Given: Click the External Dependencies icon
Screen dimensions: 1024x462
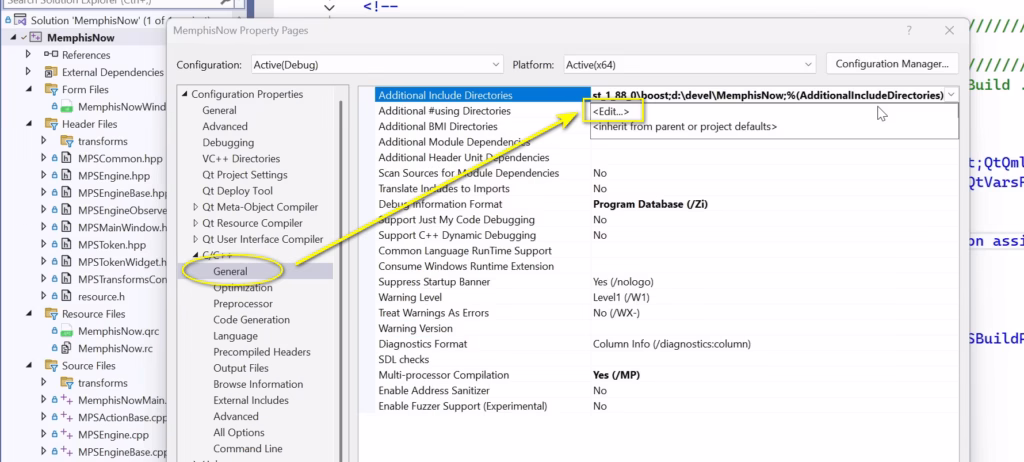Looking at the screenshot, I should point(51,72).
